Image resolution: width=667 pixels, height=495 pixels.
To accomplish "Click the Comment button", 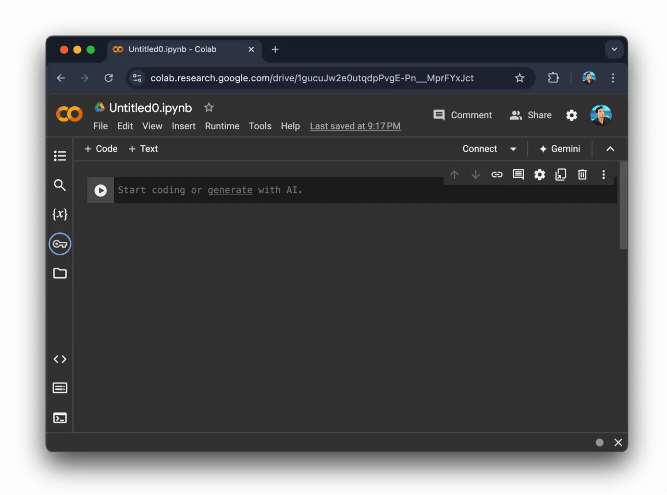I will (462, 115).
